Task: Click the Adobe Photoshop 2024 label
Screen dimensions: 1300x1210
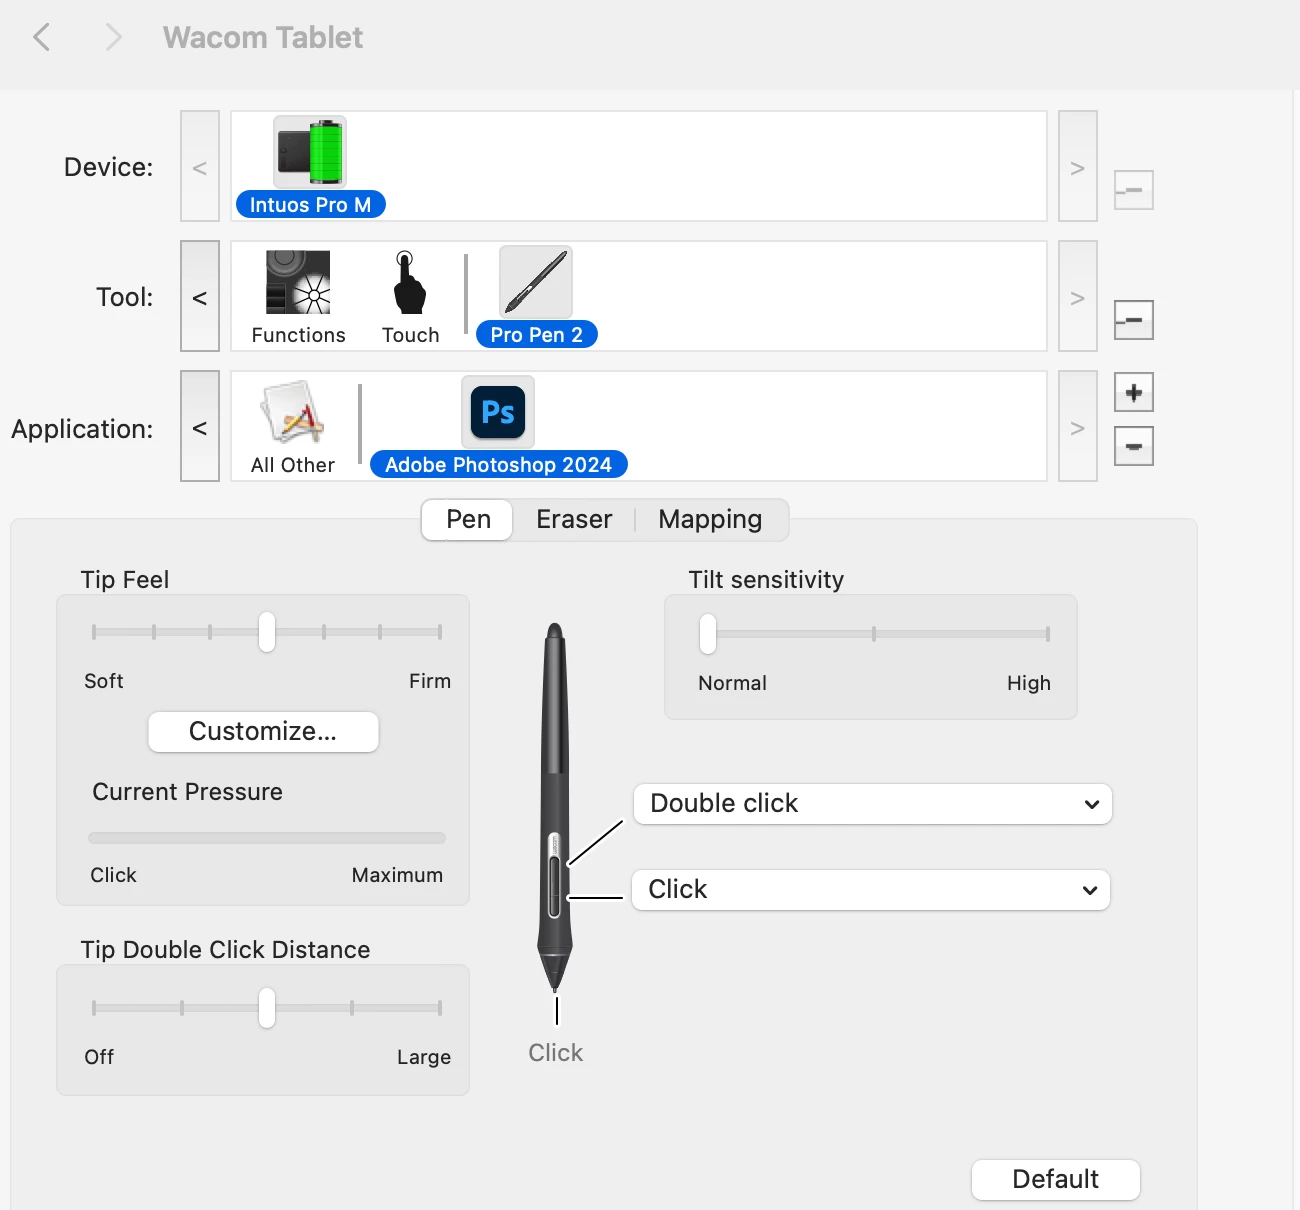Action: coord(498,465)
